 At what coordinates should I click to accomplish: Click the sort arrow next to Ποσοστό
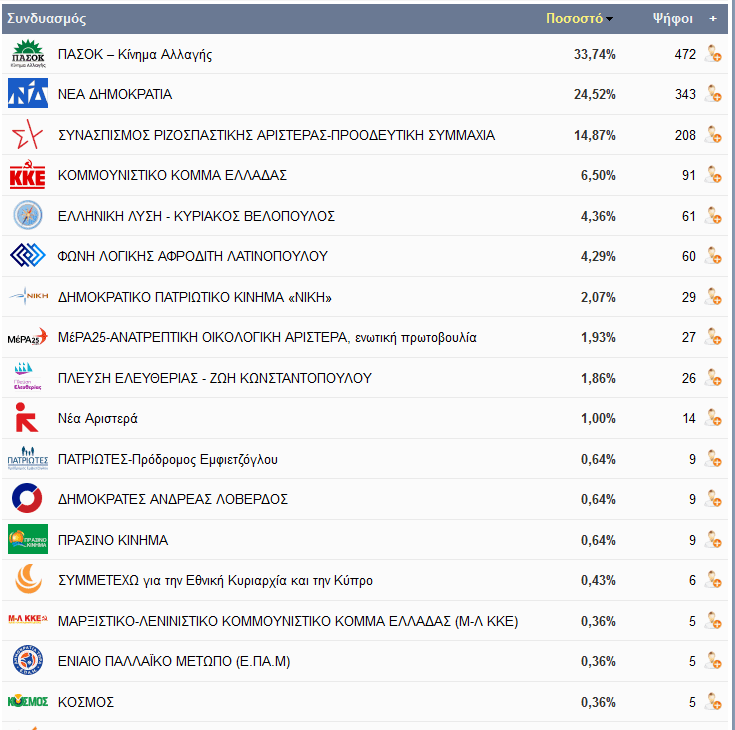pyautogui.click(x=609, y=19)
